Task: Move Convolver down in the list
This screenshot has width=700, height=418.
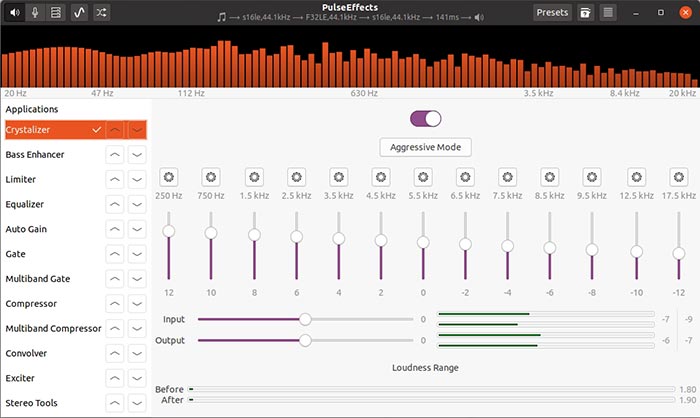Action: point(137,353)
